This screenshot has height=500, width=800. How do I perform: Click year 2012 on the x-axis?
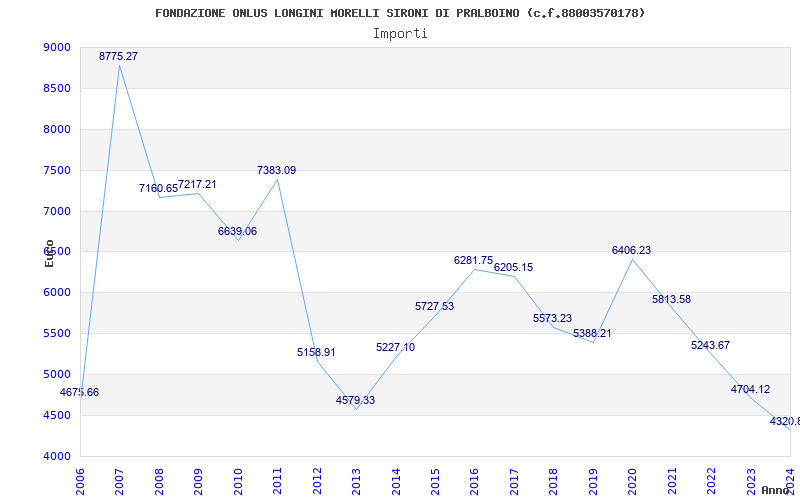tap(317, 482)
